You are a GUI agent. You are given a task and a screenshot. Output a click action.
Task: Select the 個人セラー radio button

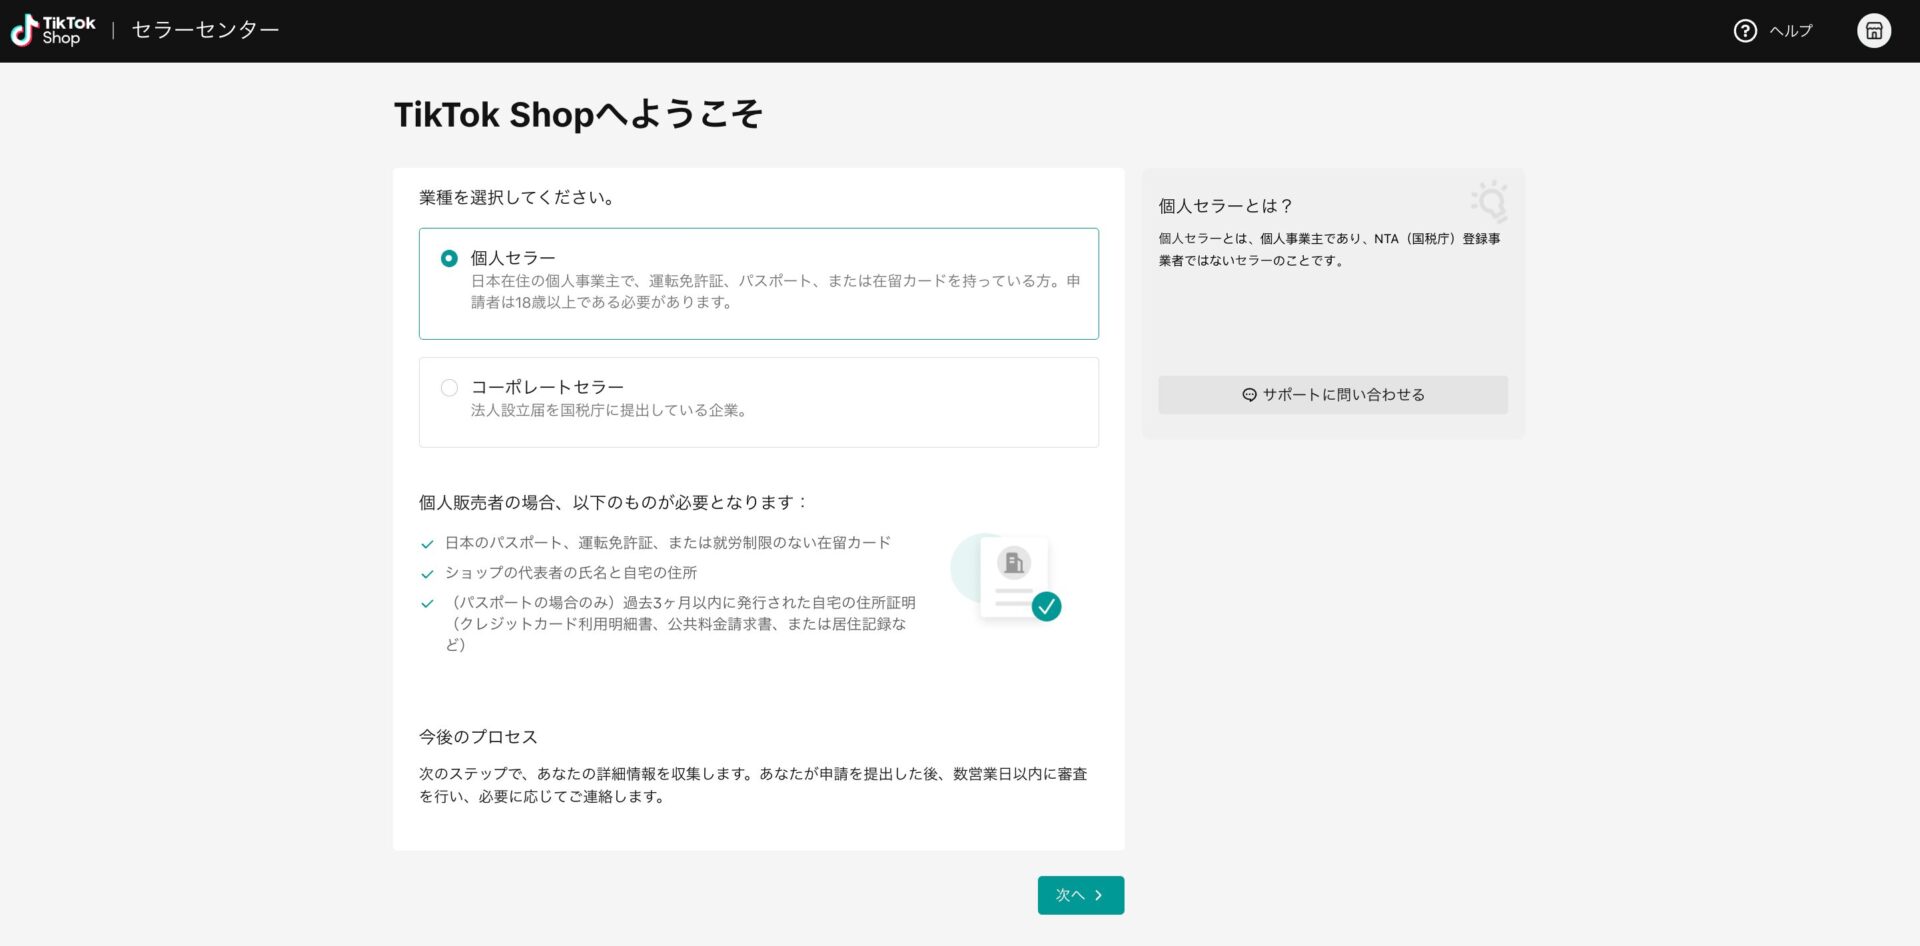click(x=449, y=258)
